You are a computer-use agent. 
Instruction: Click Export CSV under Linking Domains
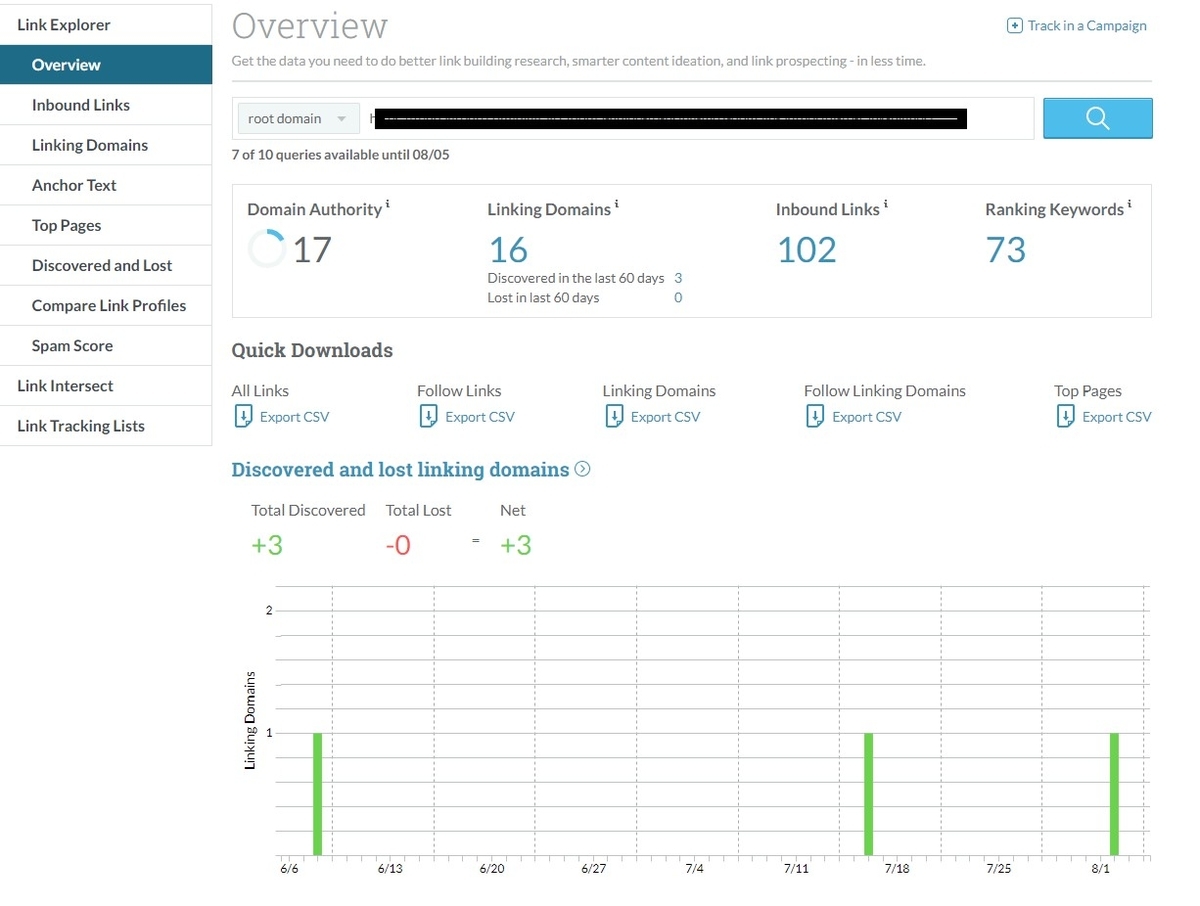pos(666,417)
